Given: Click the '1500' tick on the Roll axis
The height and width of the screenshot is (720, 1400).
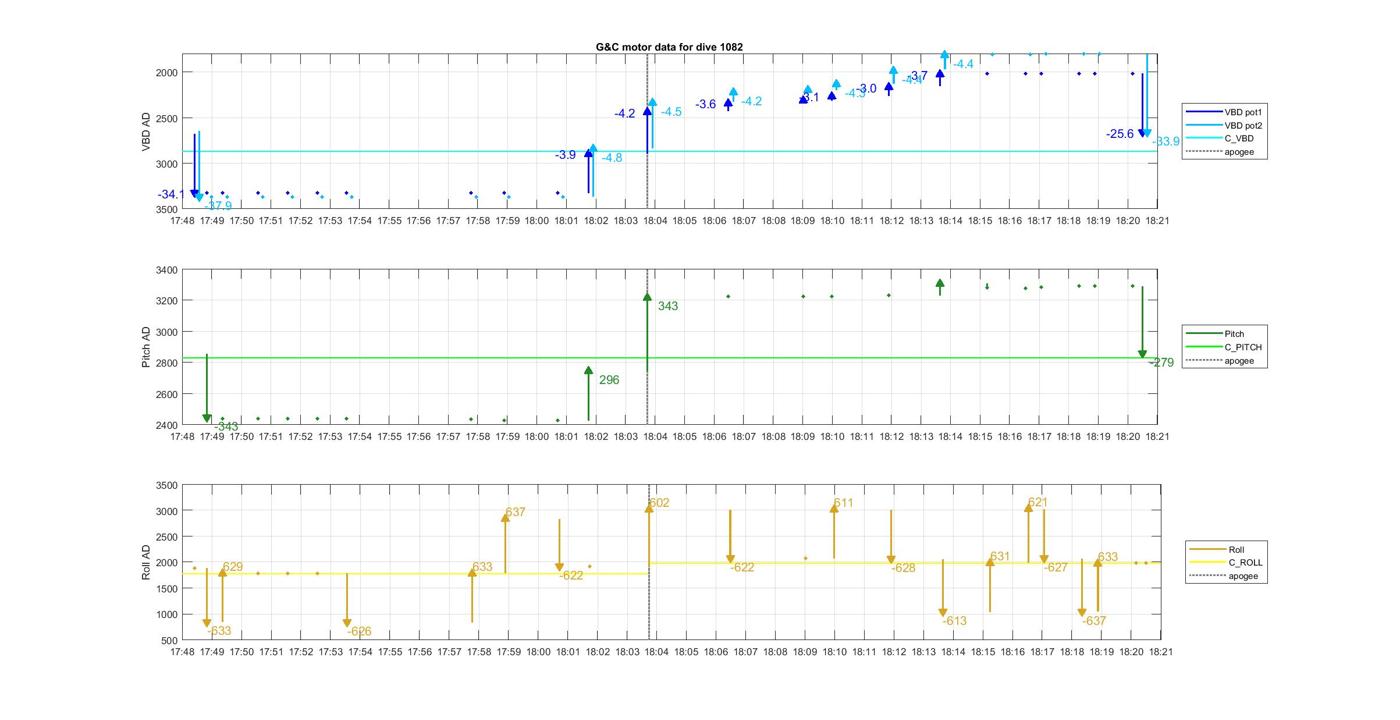Looking at the screenshot, I should 166,589.
